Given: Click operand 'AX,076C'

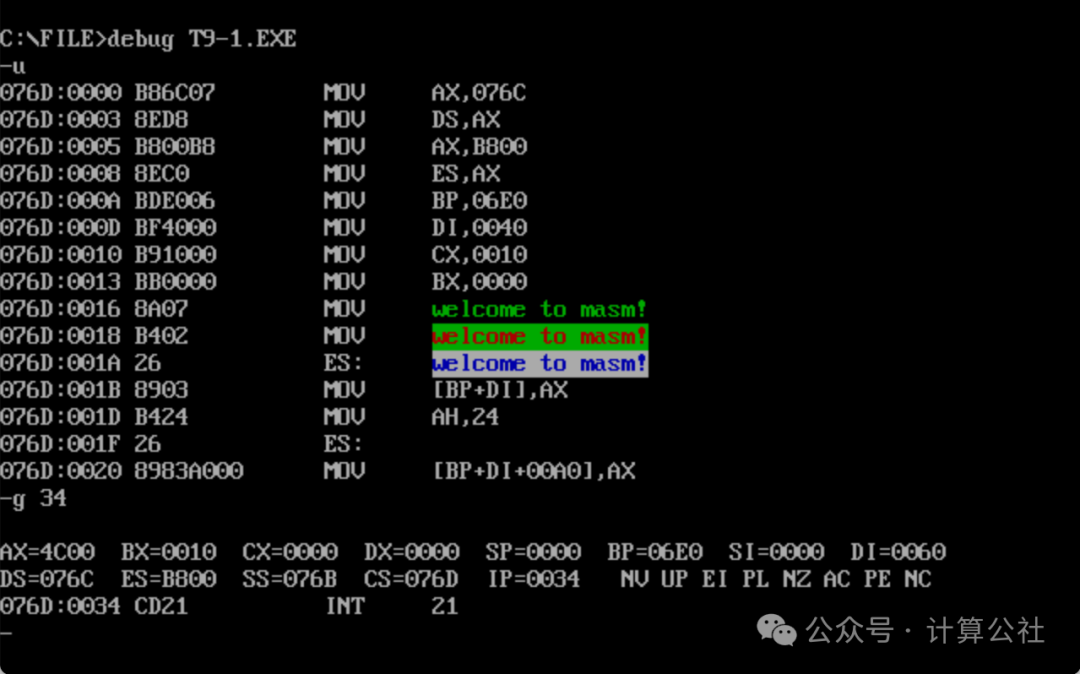Looking at the screenshot, I should [x=479, y=93].
